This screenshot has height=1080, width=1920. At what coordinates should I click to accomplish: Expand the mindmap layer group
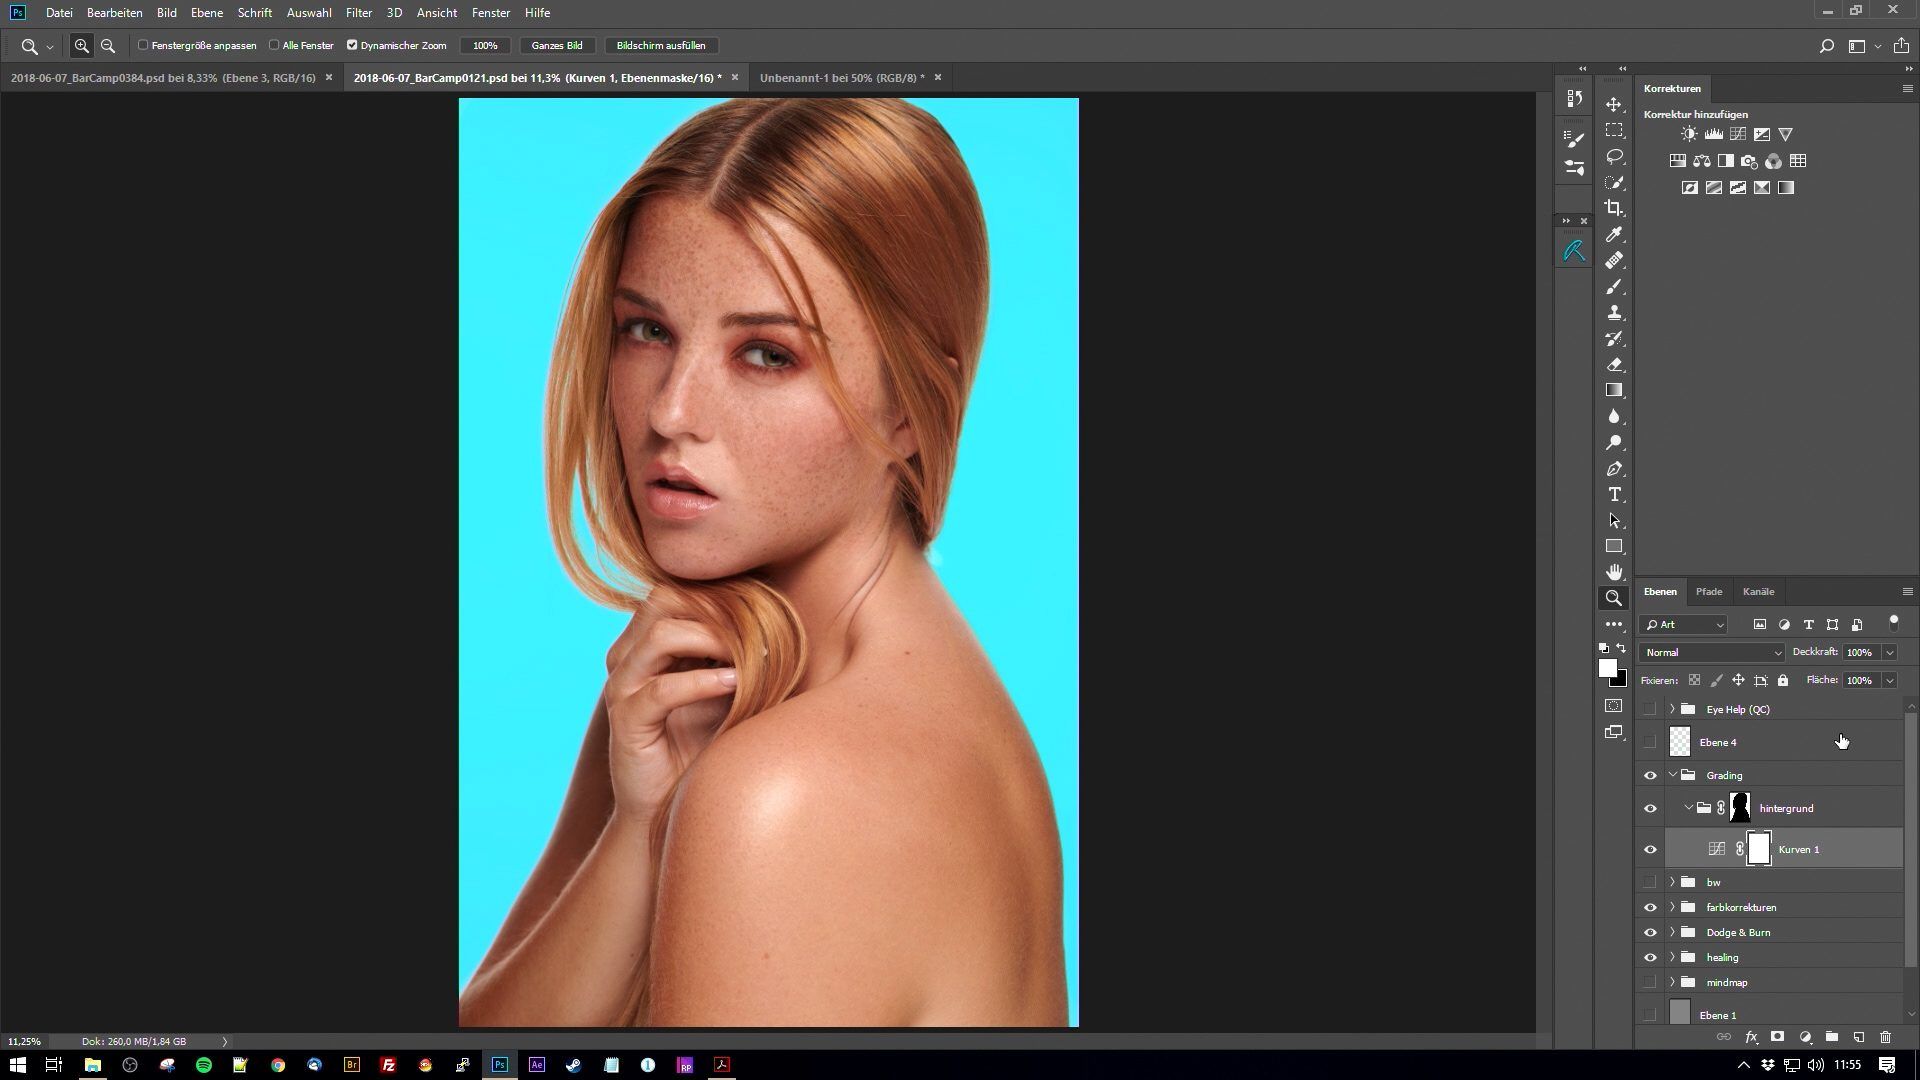pyautogui.click(x=1672, y=981)
